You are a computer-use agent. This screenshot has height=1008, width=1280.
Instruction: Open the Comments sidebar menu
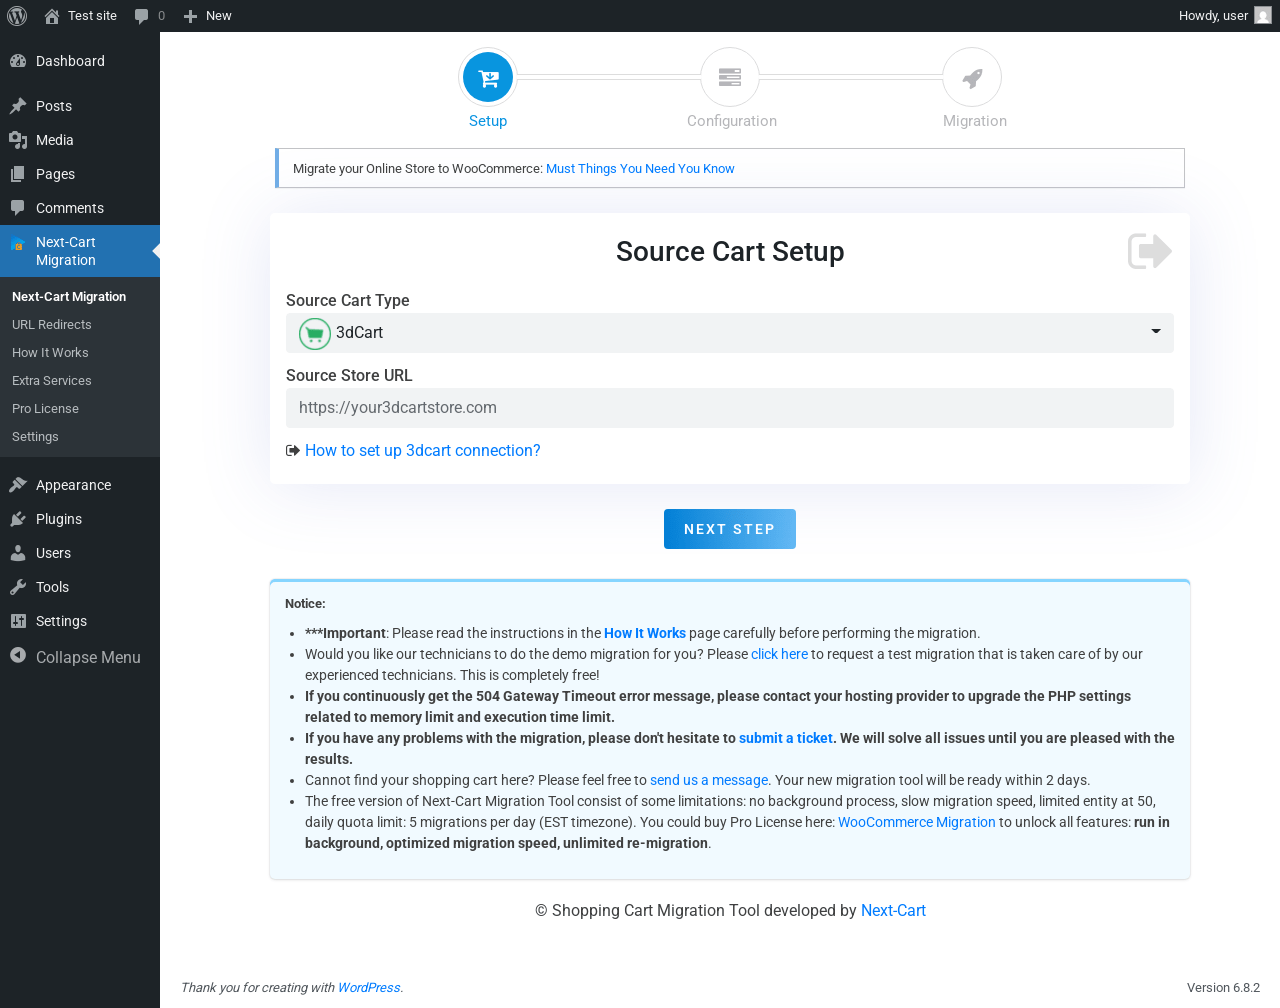point(80,208)
